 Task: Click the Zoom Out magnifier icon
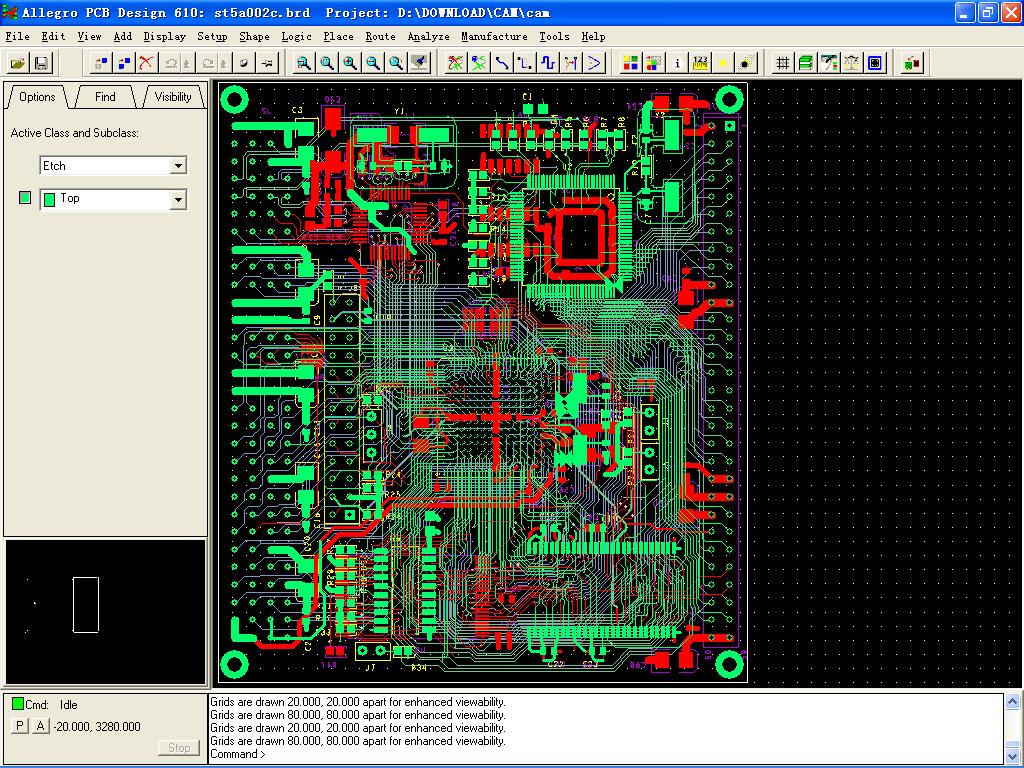click(373, 63)
